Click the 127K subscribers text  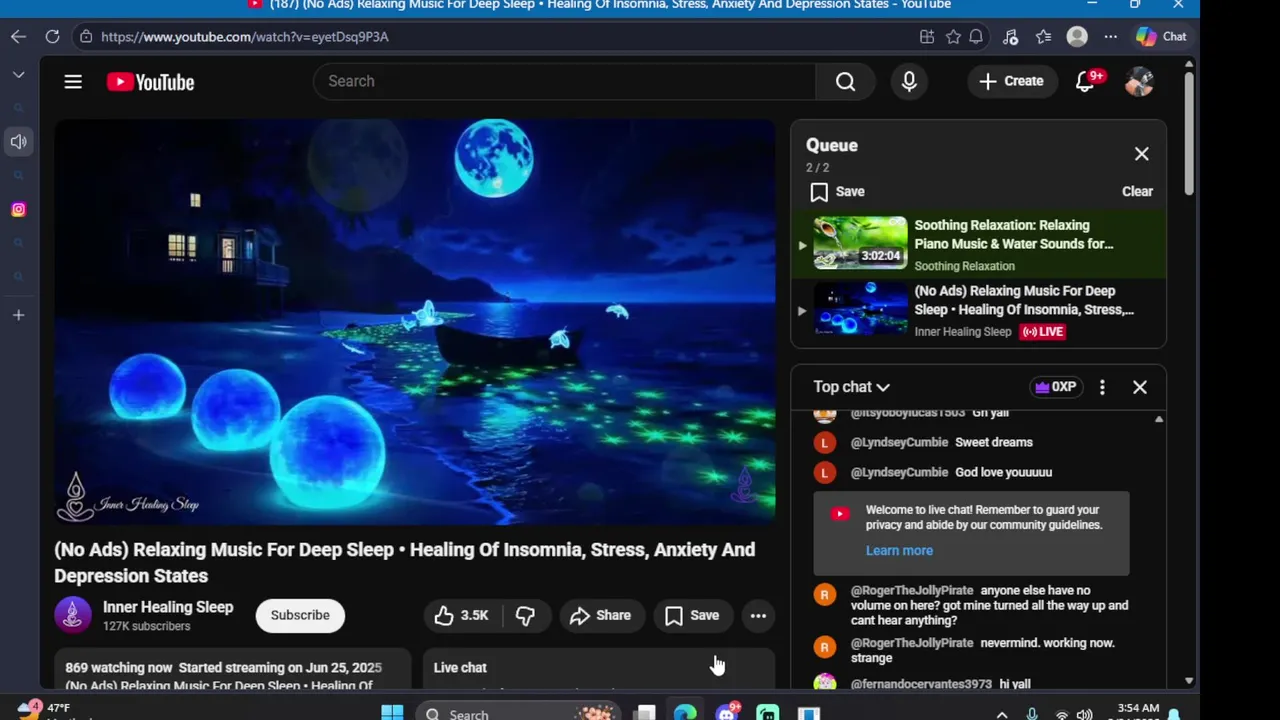(x=146, y=626)
